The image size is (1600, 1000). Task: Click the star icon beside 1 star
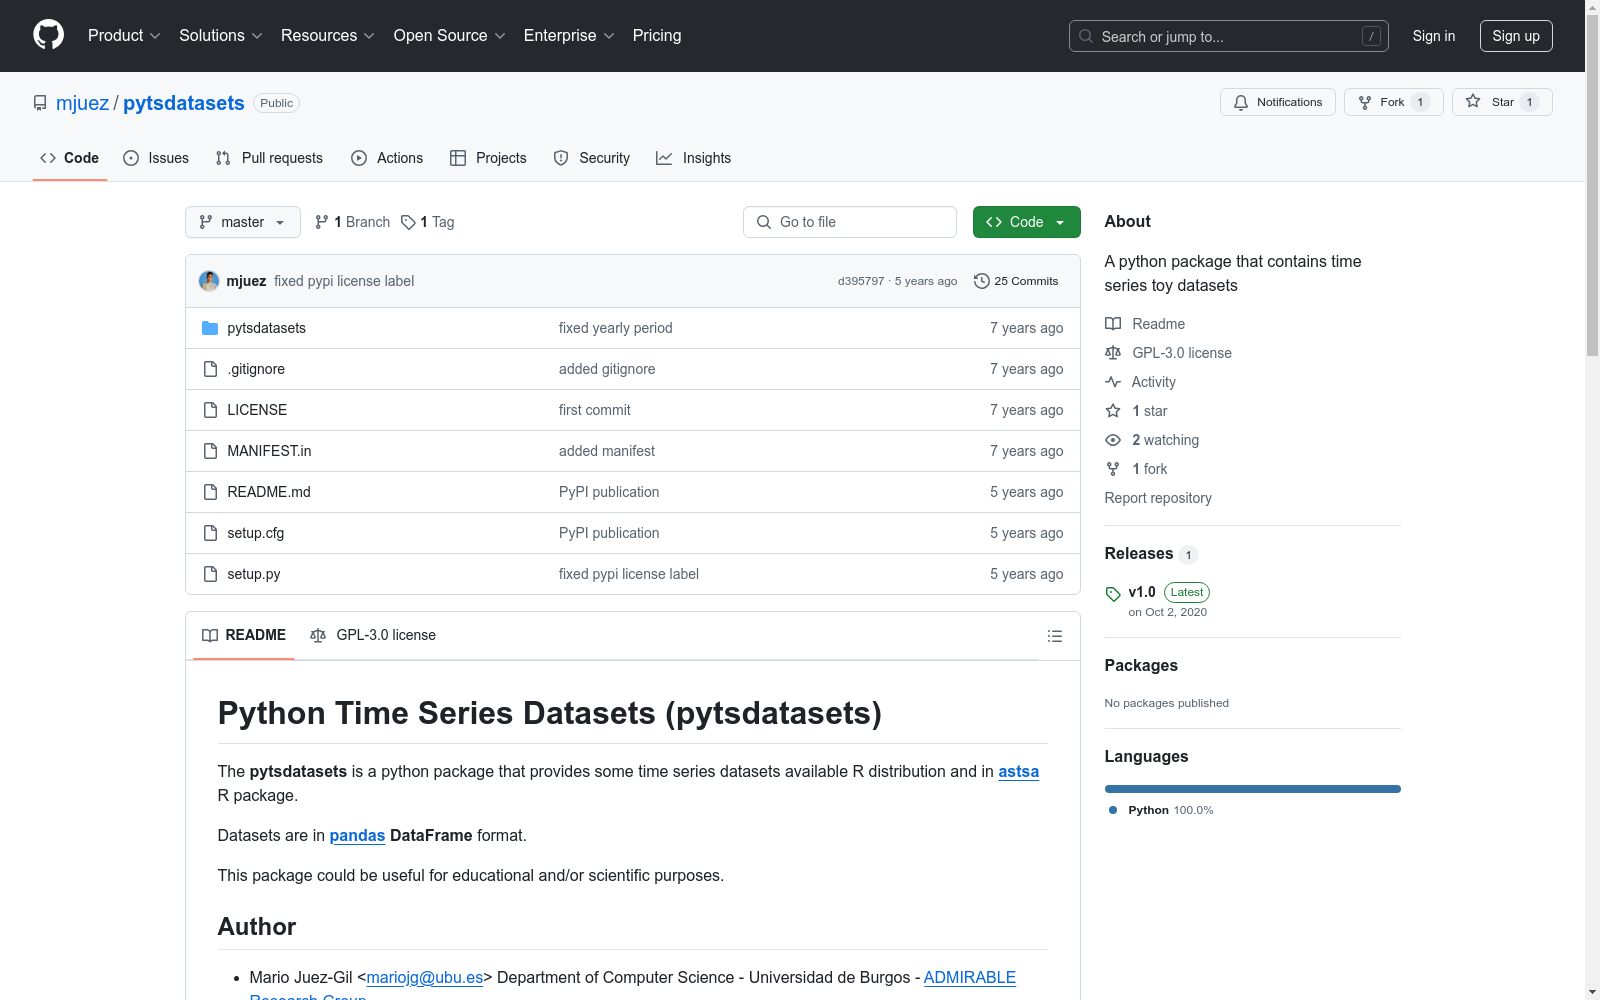click(x=1113, y=411)
